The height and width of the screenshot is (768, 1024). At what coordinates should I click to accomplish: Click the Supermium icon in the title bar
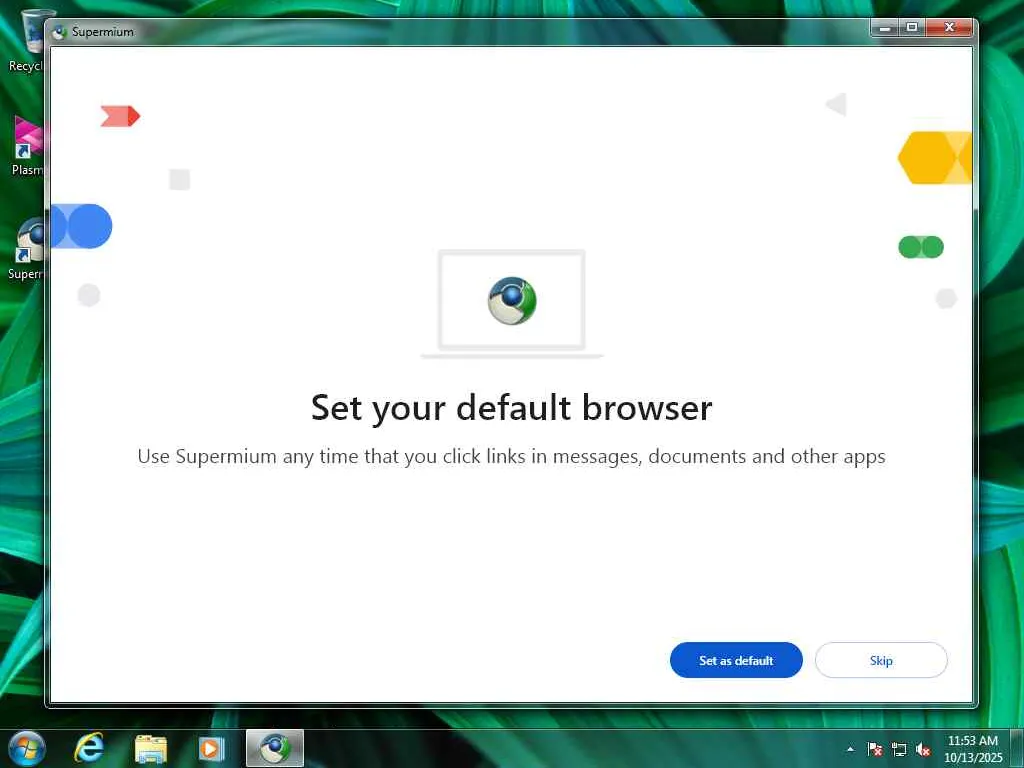point(59,32)
